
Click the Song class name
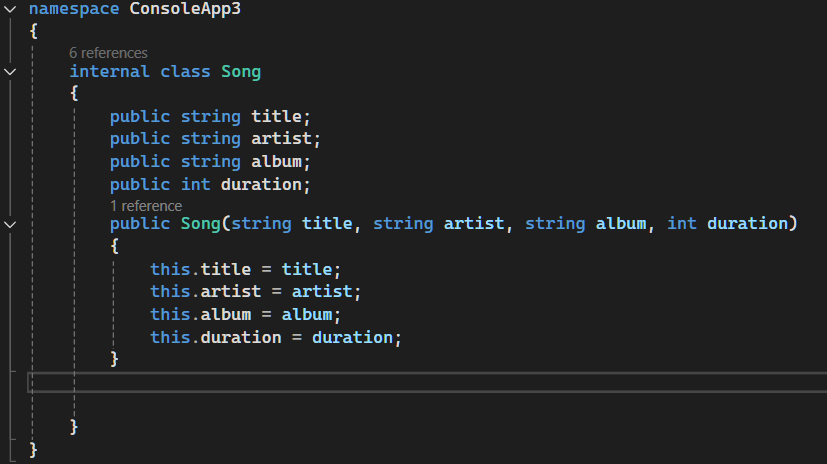241,71
